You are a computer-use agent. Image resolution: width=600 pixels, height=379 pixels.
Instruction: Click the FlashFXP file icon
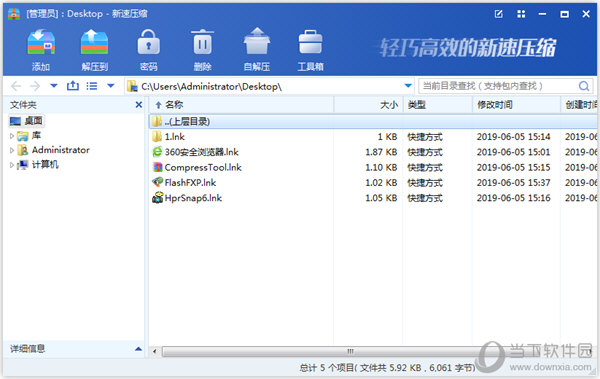[x=157, y=182]
